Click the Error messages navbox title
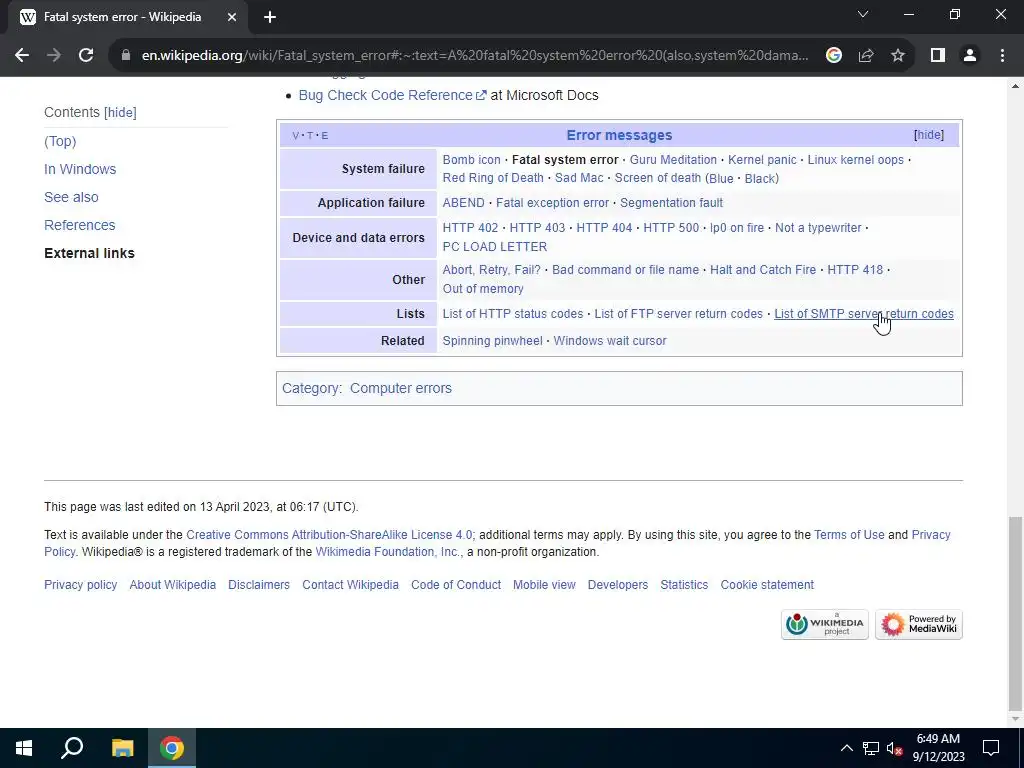Viewport: 1024px width, 768px height. (619, 135)
